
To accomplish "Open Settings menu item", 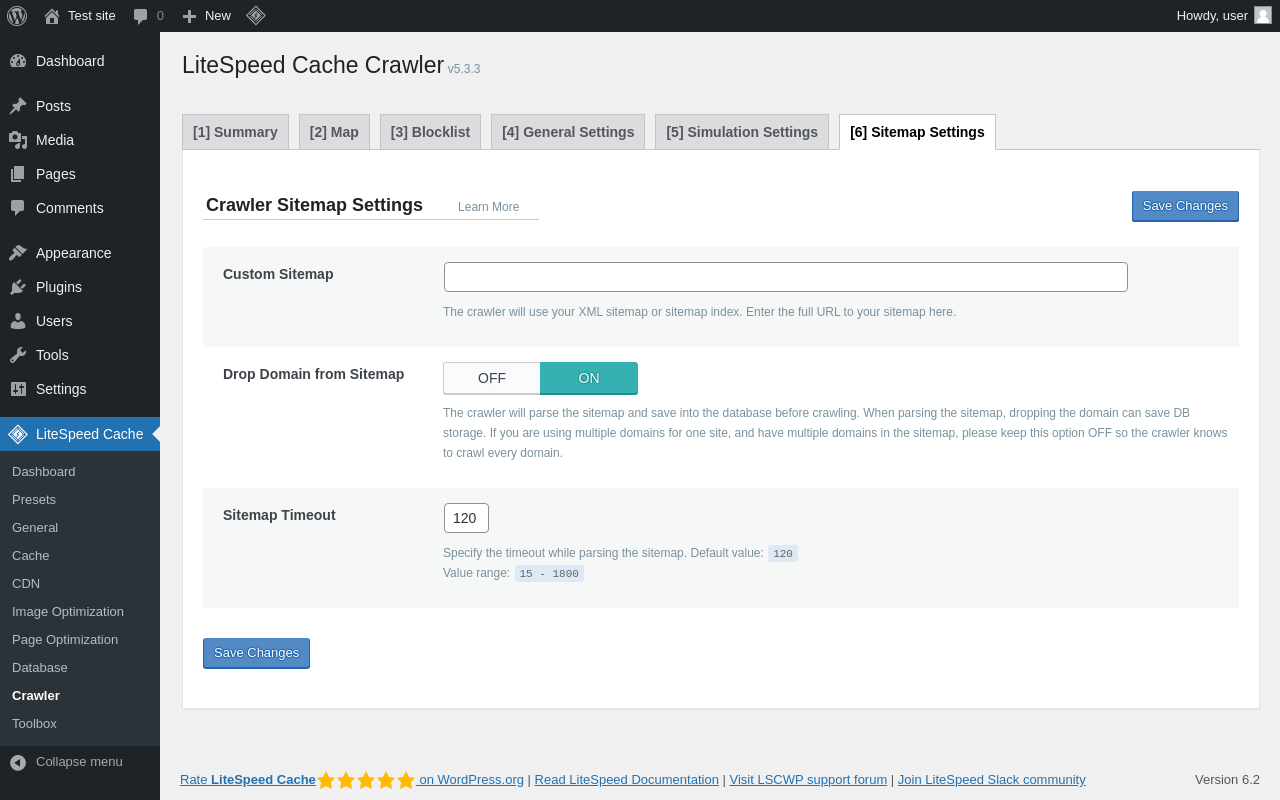I will (80, 389).
